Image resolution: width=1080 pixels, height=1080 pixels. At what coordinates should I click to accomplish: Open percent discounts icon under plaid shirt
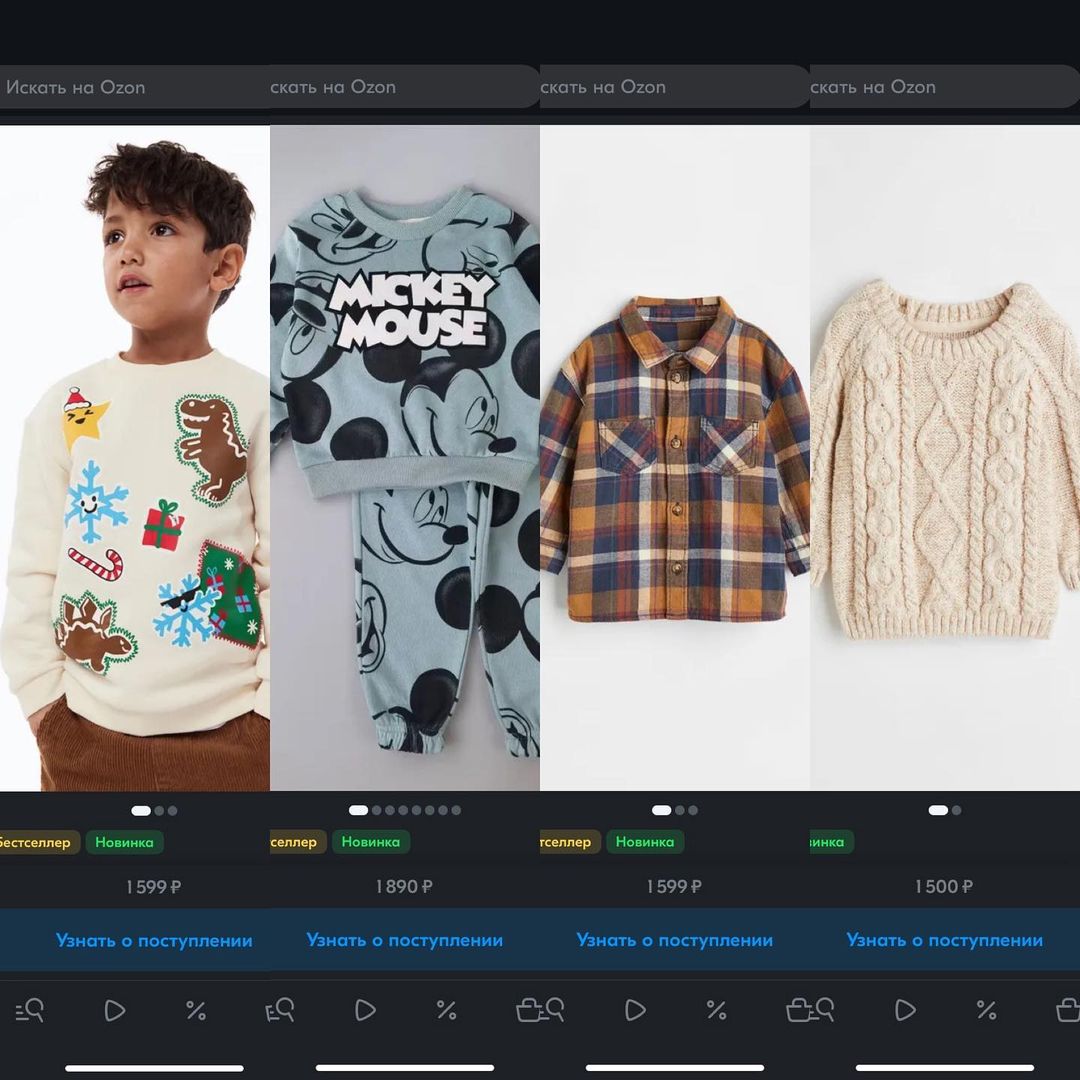click(x=716, y=1010)
